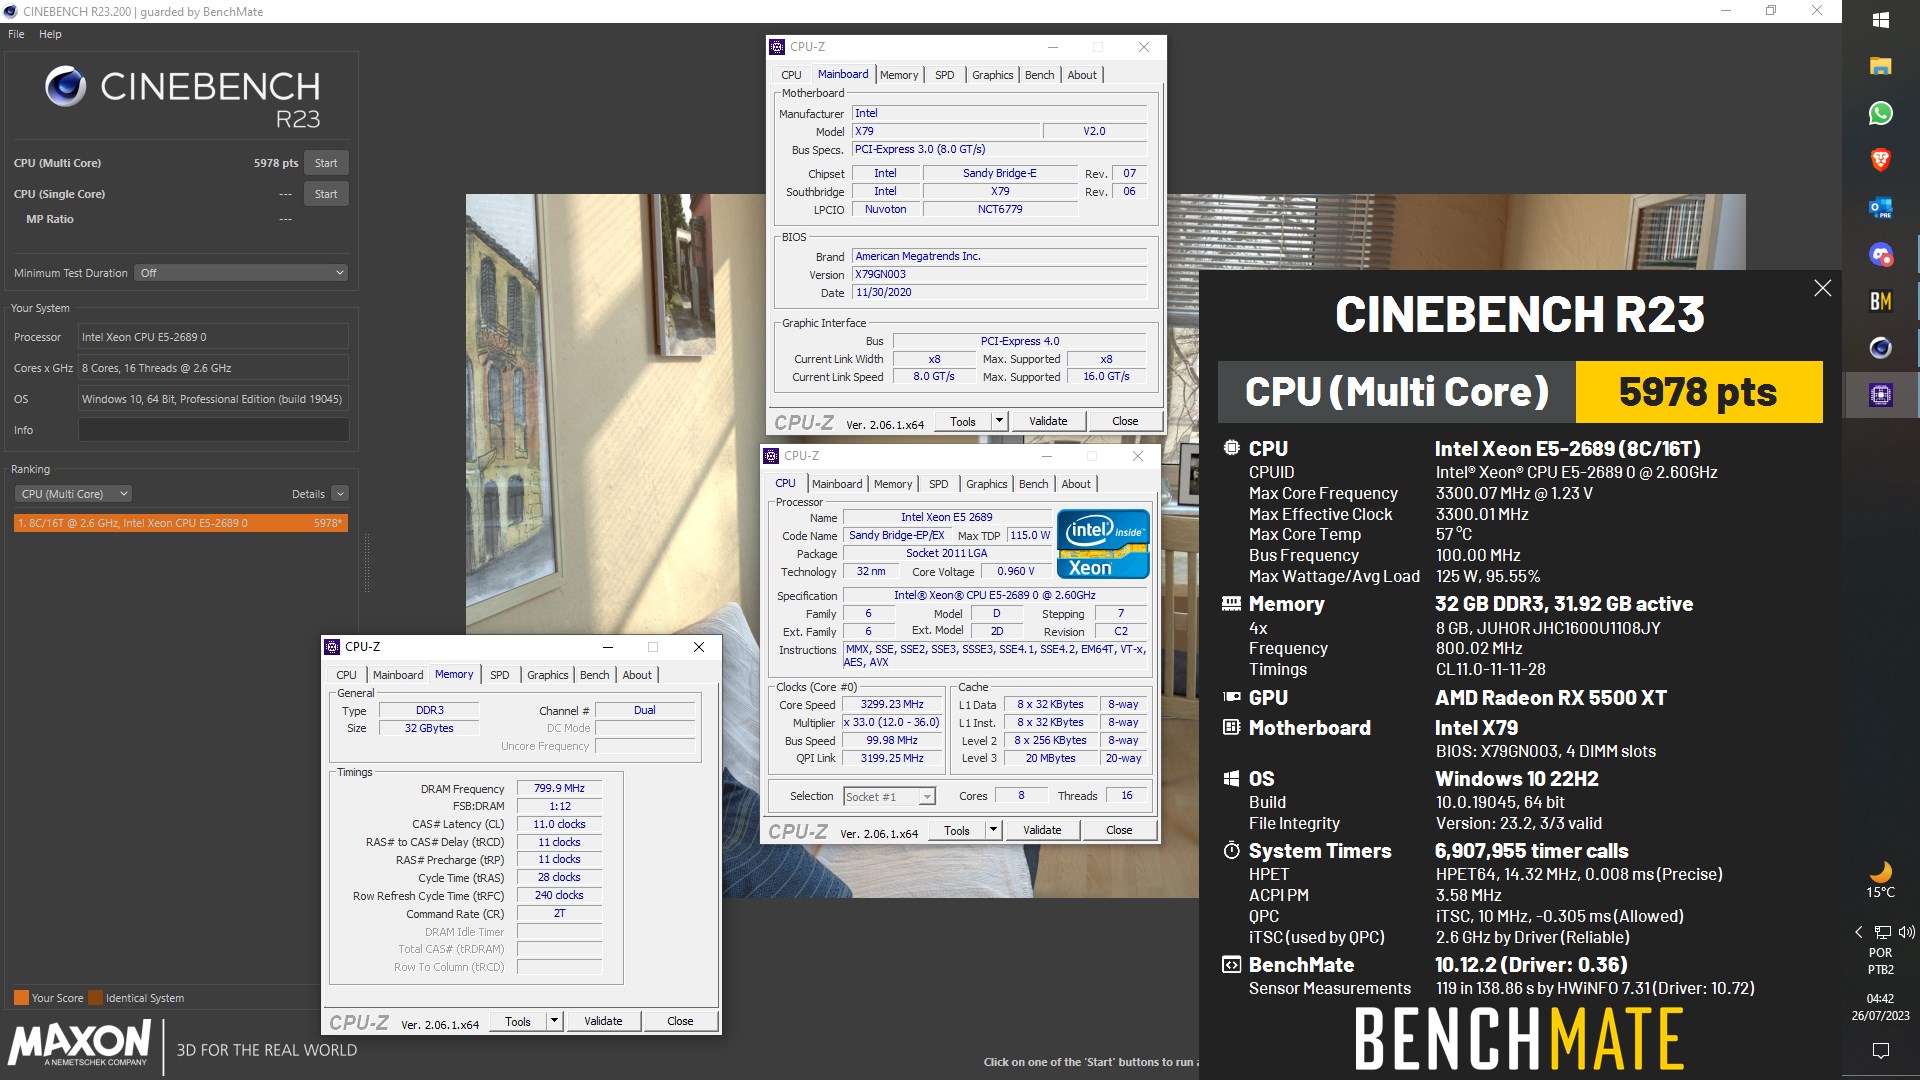Click Close button in CPU-Z Mainboard window
1920x1080 pixels.
1125,421
